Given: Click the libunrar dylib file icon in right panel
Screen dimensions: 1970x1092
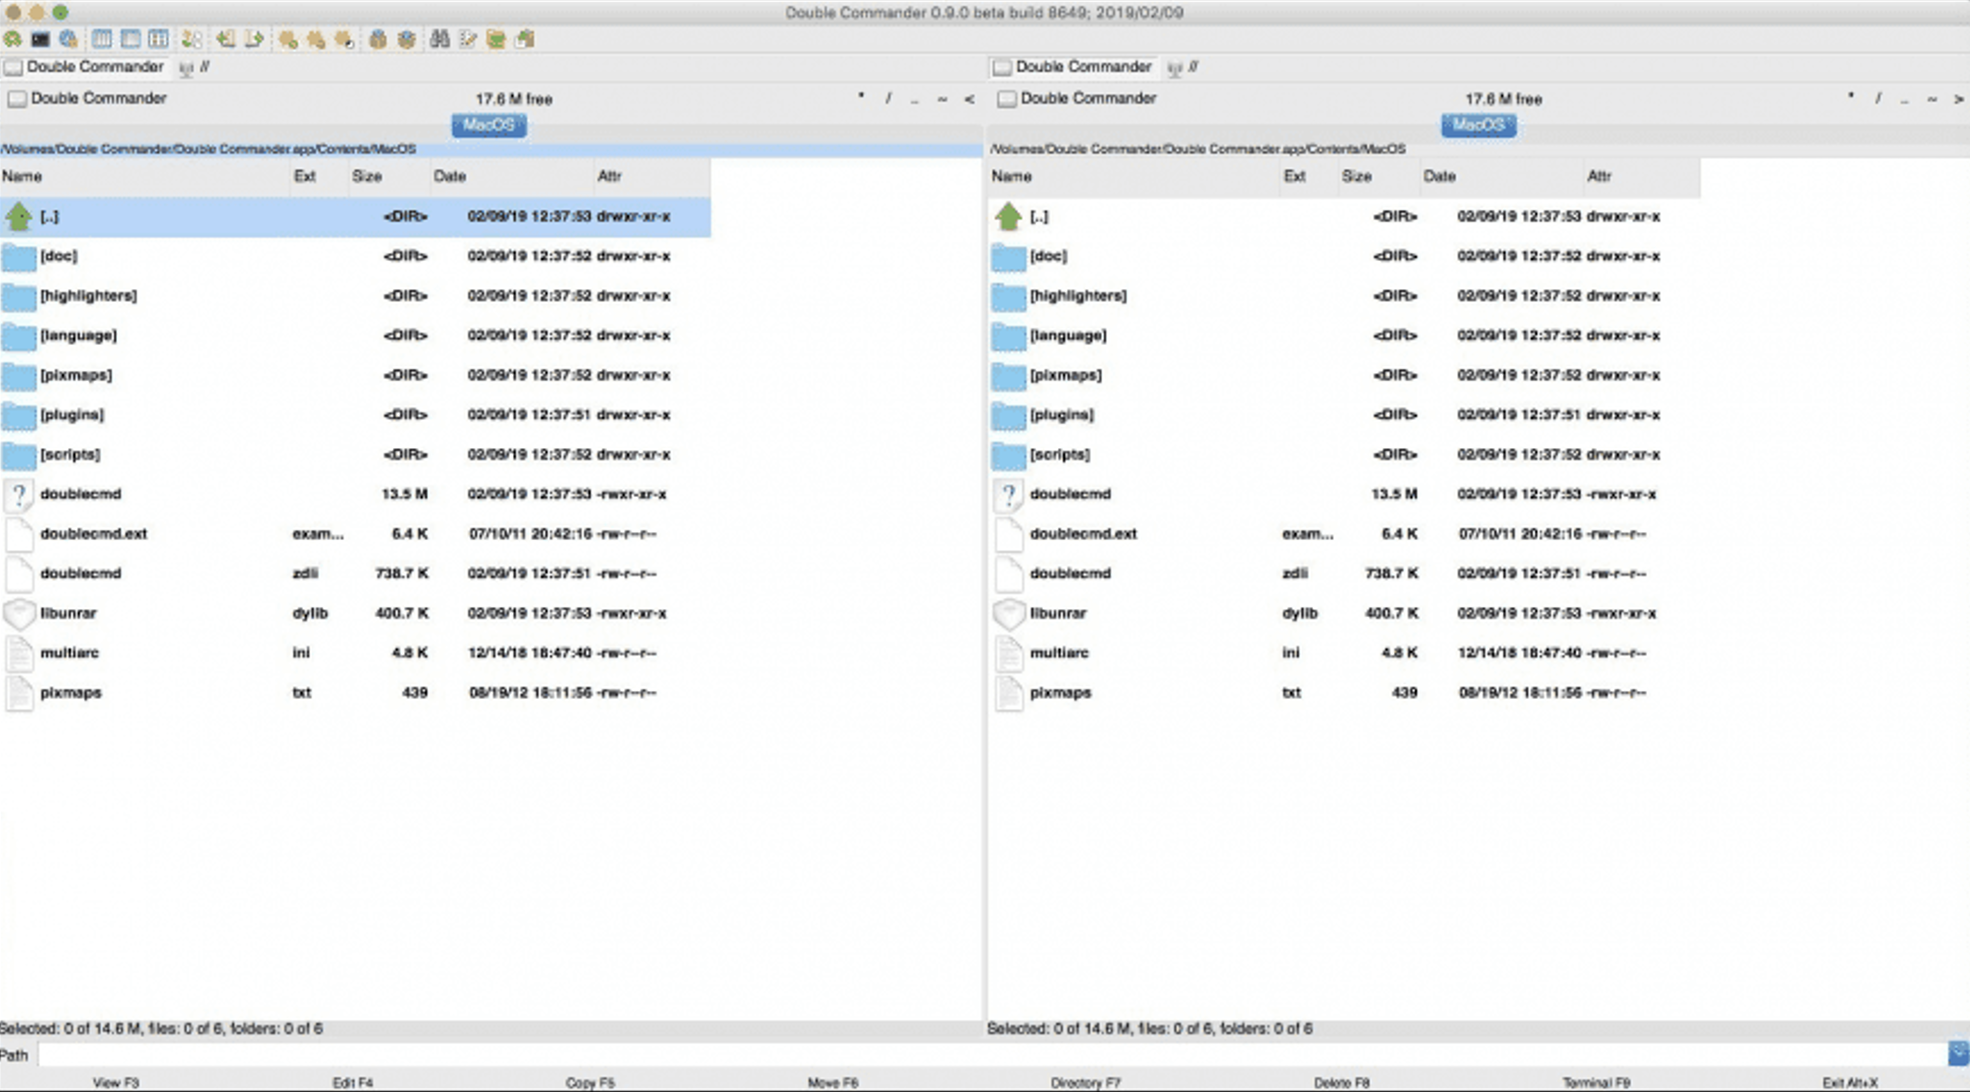Looking at the screenshot, I should point(1008,613).
